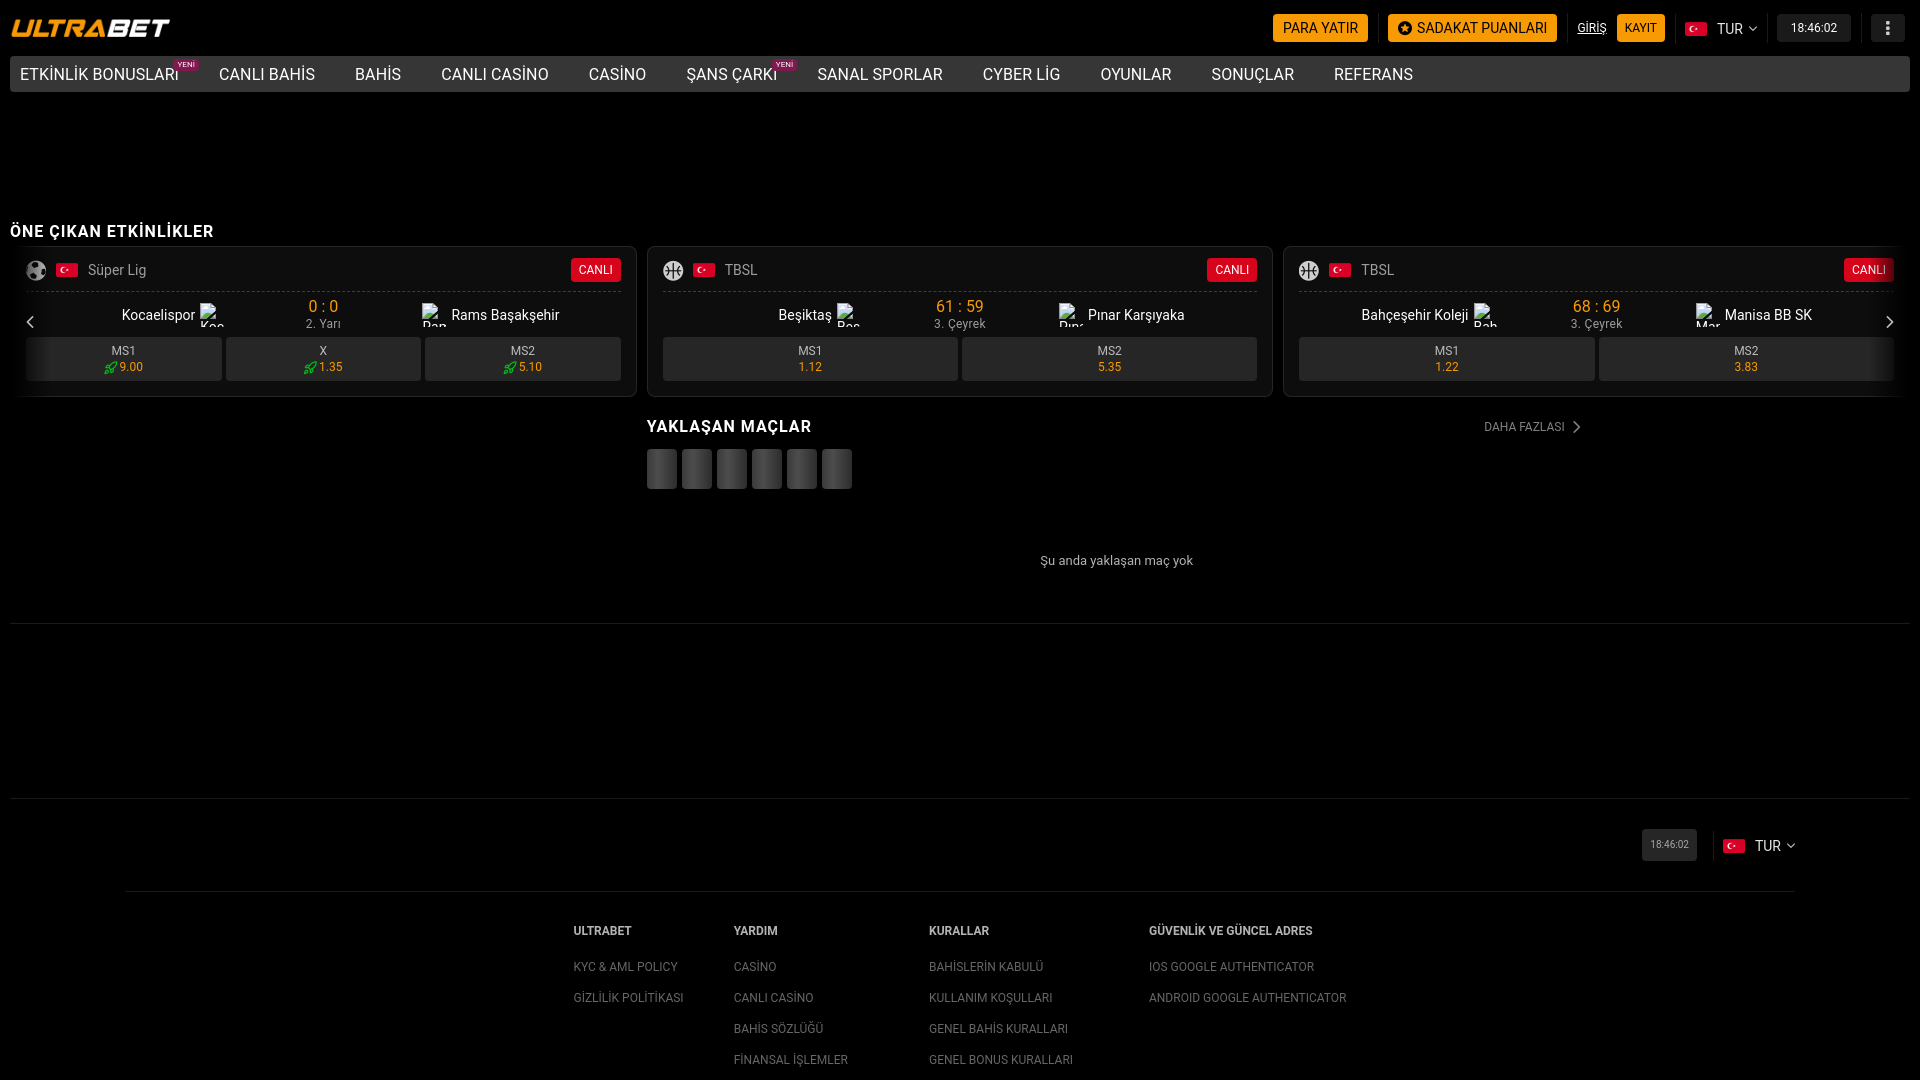Click Para Yatır button

tap(1320, 28)
